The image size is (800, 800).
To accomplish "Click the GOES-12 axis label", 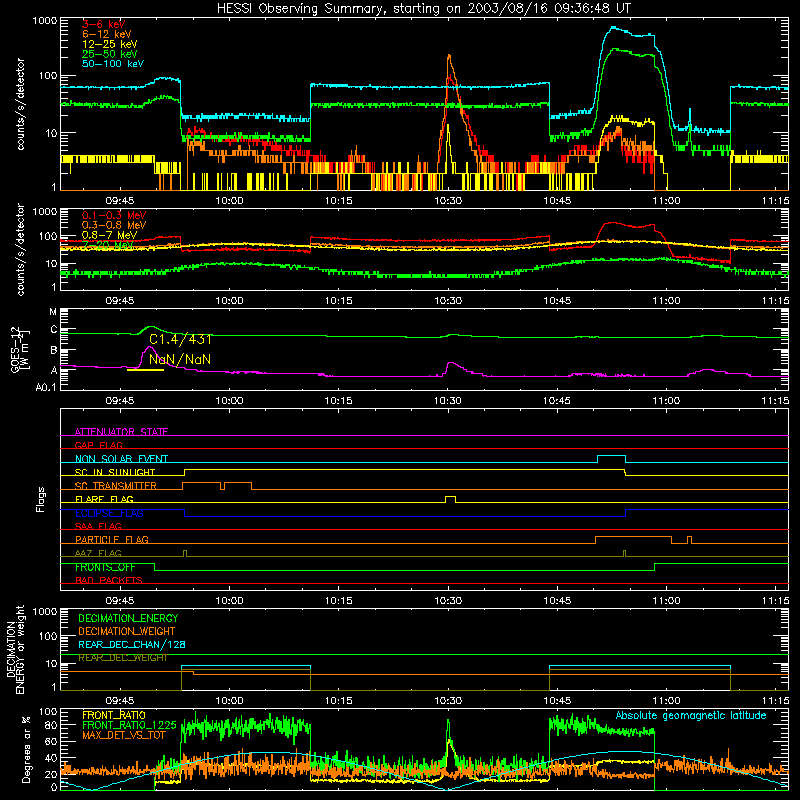I will pos(18,349).
